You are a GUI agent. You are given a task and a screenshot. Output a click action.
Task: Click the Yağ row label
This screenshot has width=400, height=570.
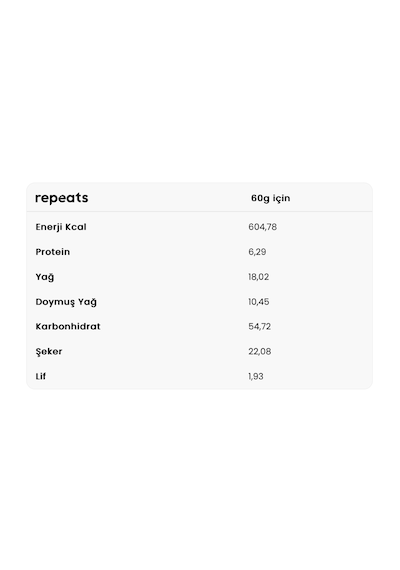[45, 277]
